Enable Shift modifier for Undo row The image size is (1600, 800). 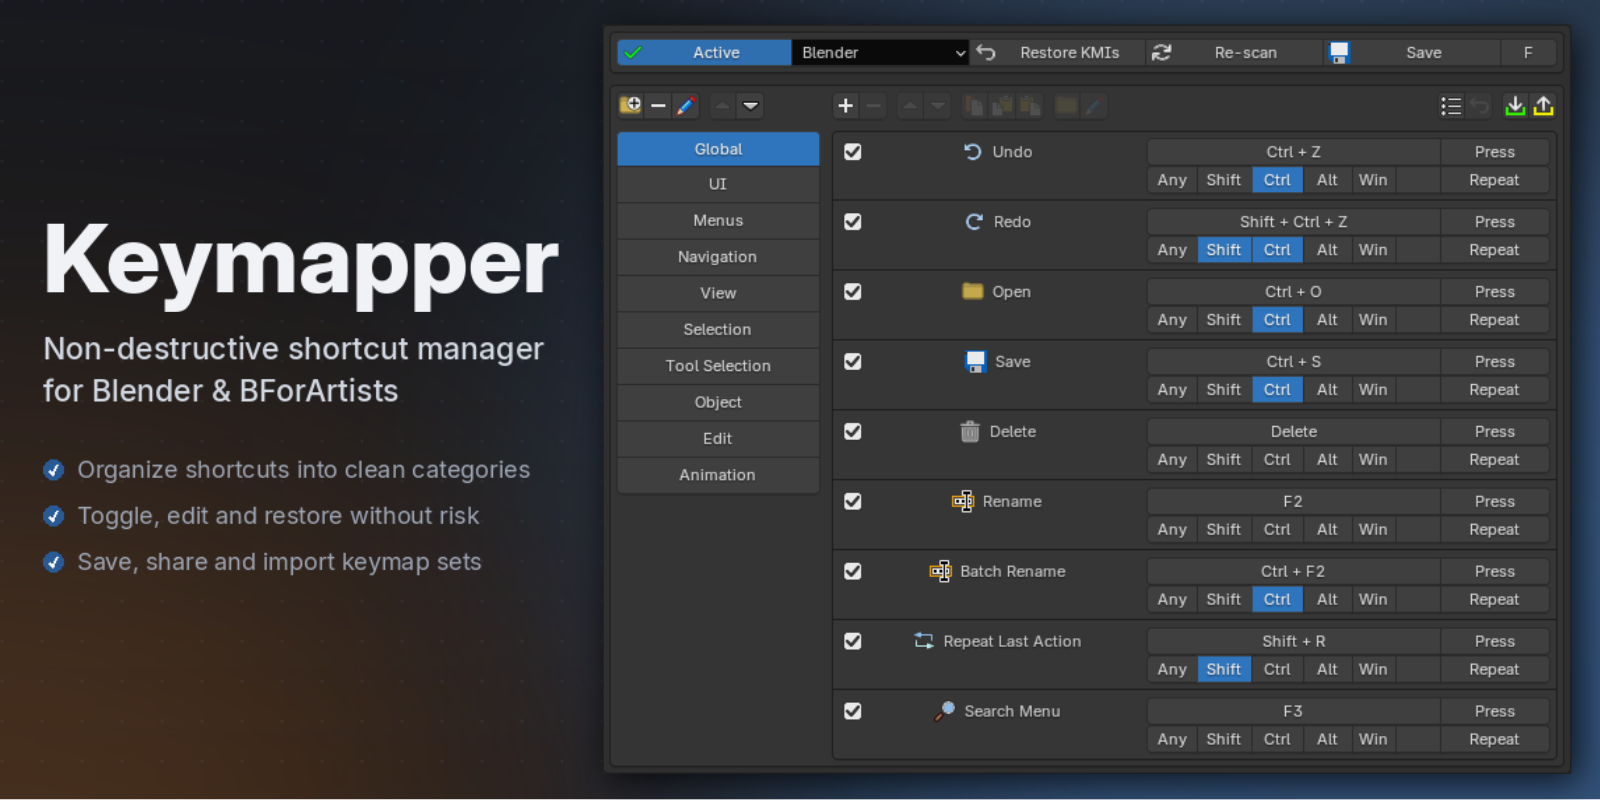pos(1224,180)
